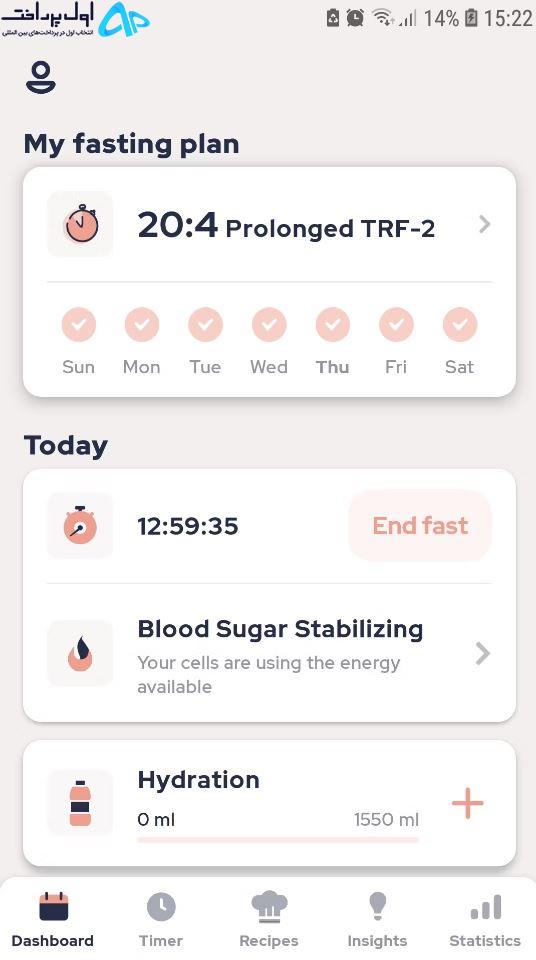Tap the 12:59:35 elapsed fasting time
The width and height of the screenshot is (536, 960).
[x=187, y=526]
